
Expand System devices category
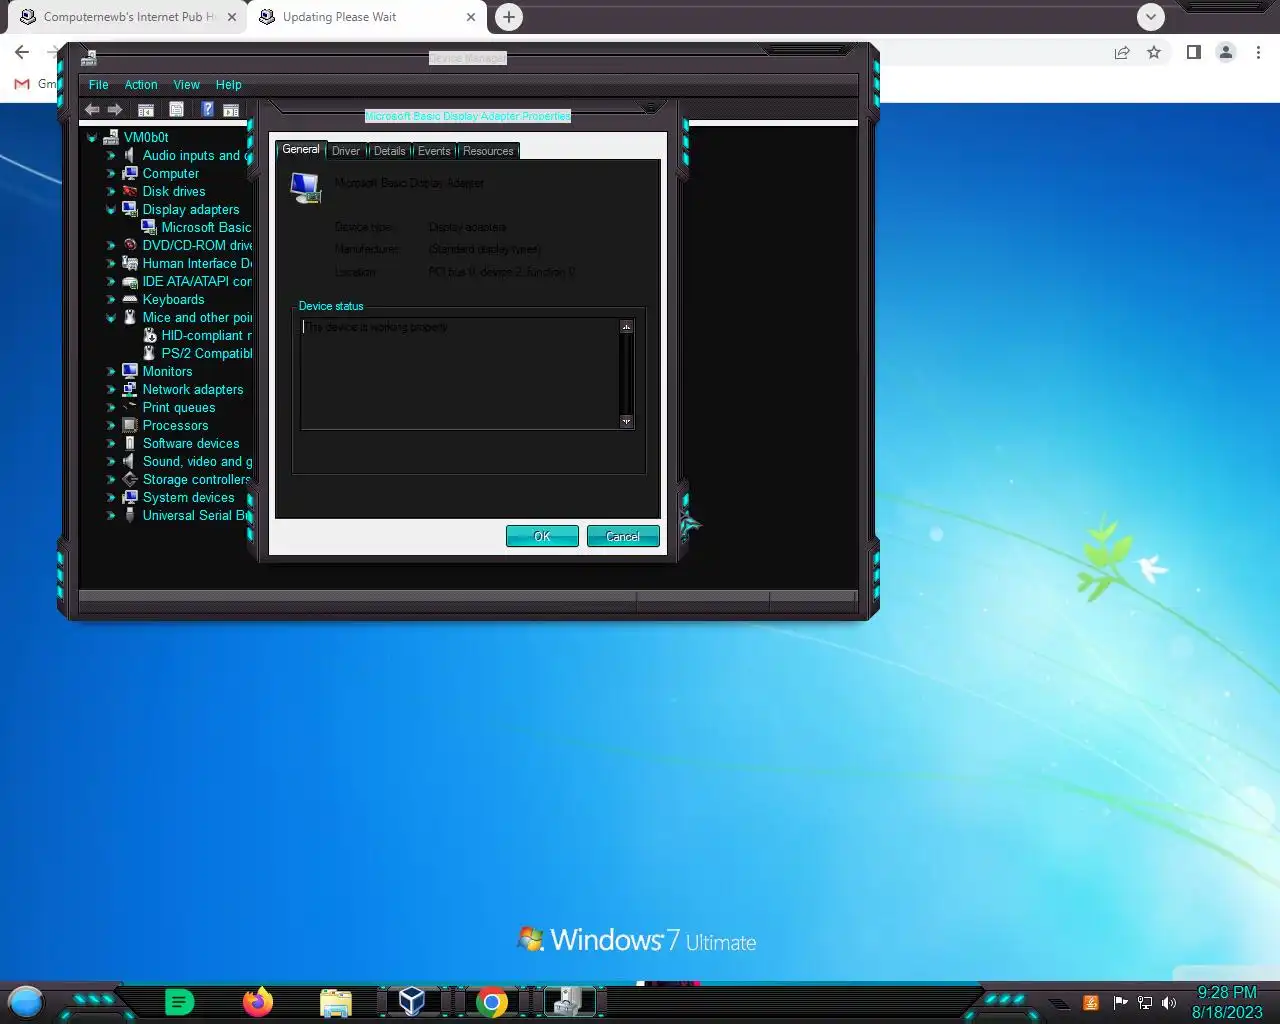pos(111,497)
